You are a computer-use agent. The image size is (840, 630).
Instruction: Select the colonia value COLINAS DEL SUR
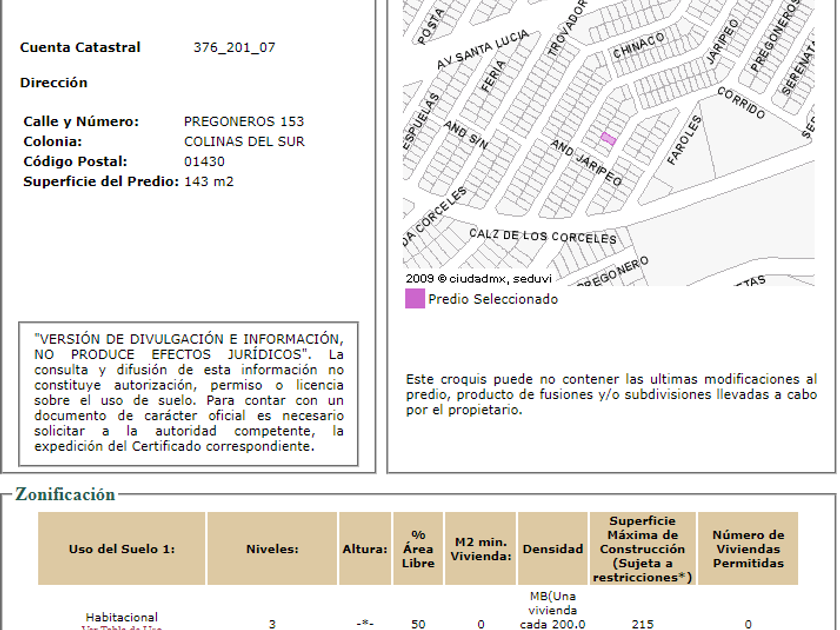pos(244,141)
